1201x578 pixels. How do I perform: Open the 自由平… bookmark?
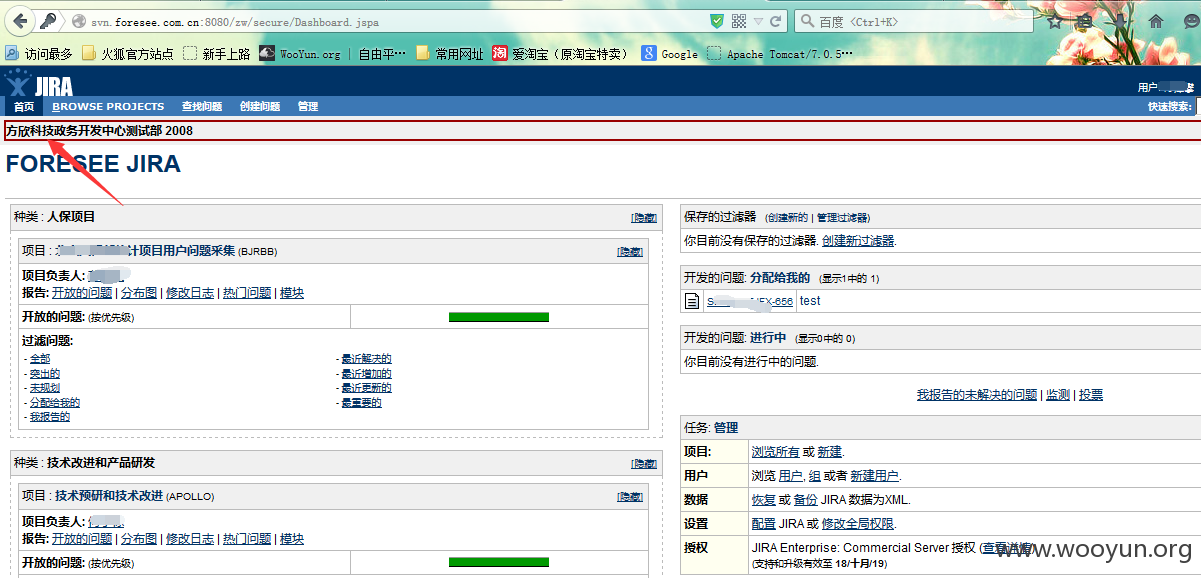coord(382,54)
